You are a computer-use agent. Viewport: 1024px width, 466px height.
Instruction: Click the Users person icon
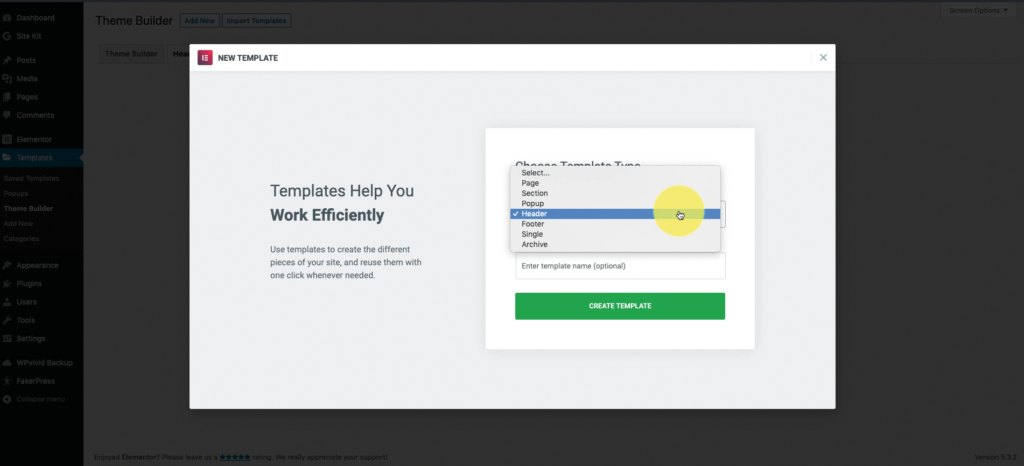pos(7,302)
